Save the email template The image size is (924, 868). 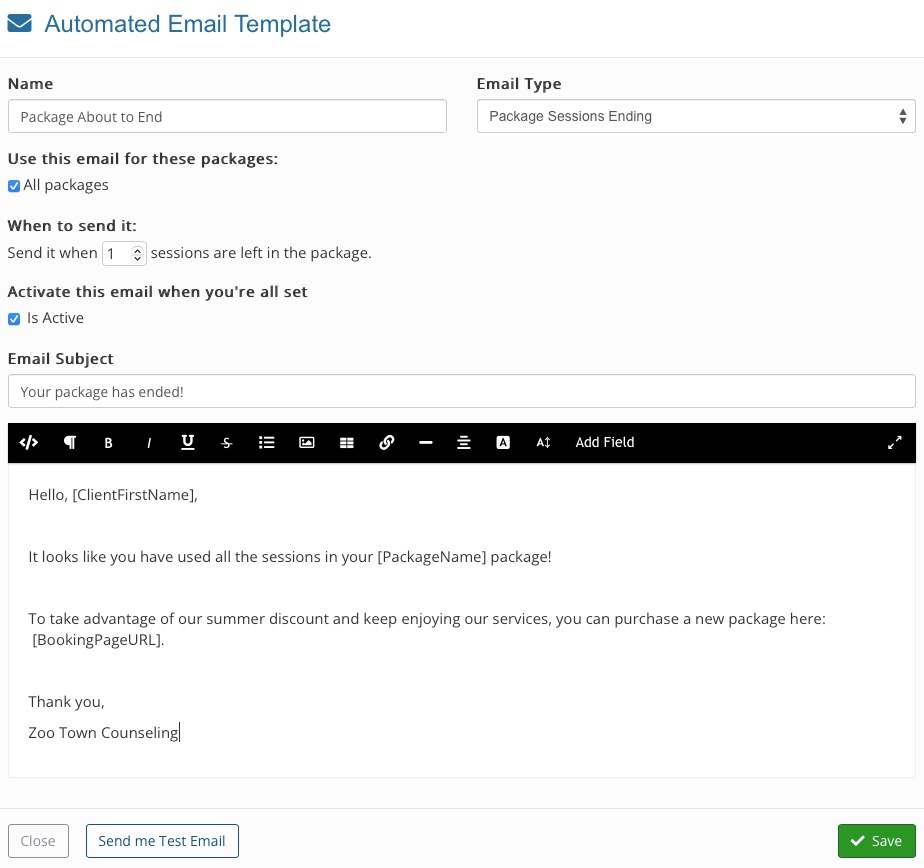[876, 841]
